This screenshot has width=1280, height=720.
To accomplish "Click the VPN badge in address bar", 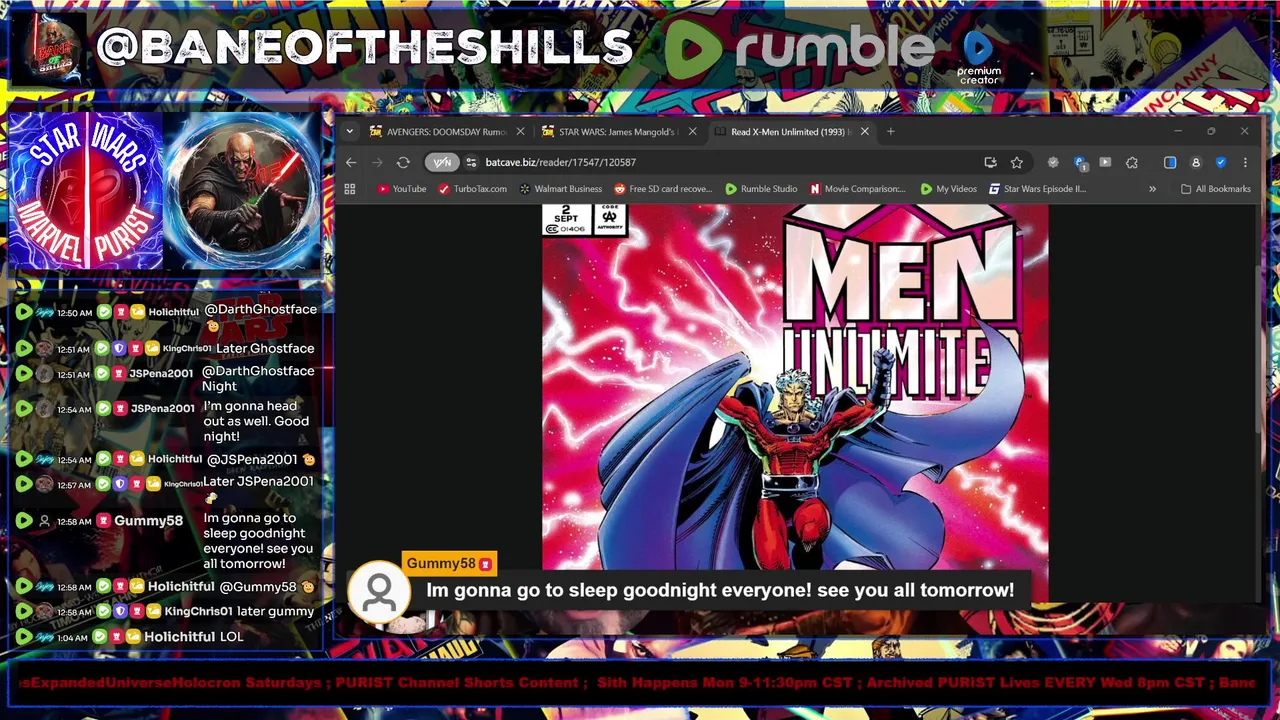I will coord(442,162).
